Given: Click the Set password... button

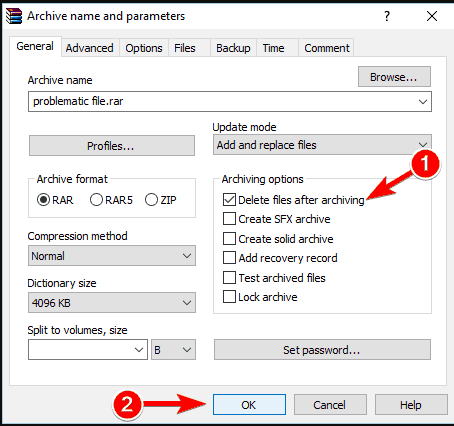Looking at the screenshot, I should 322,350.
